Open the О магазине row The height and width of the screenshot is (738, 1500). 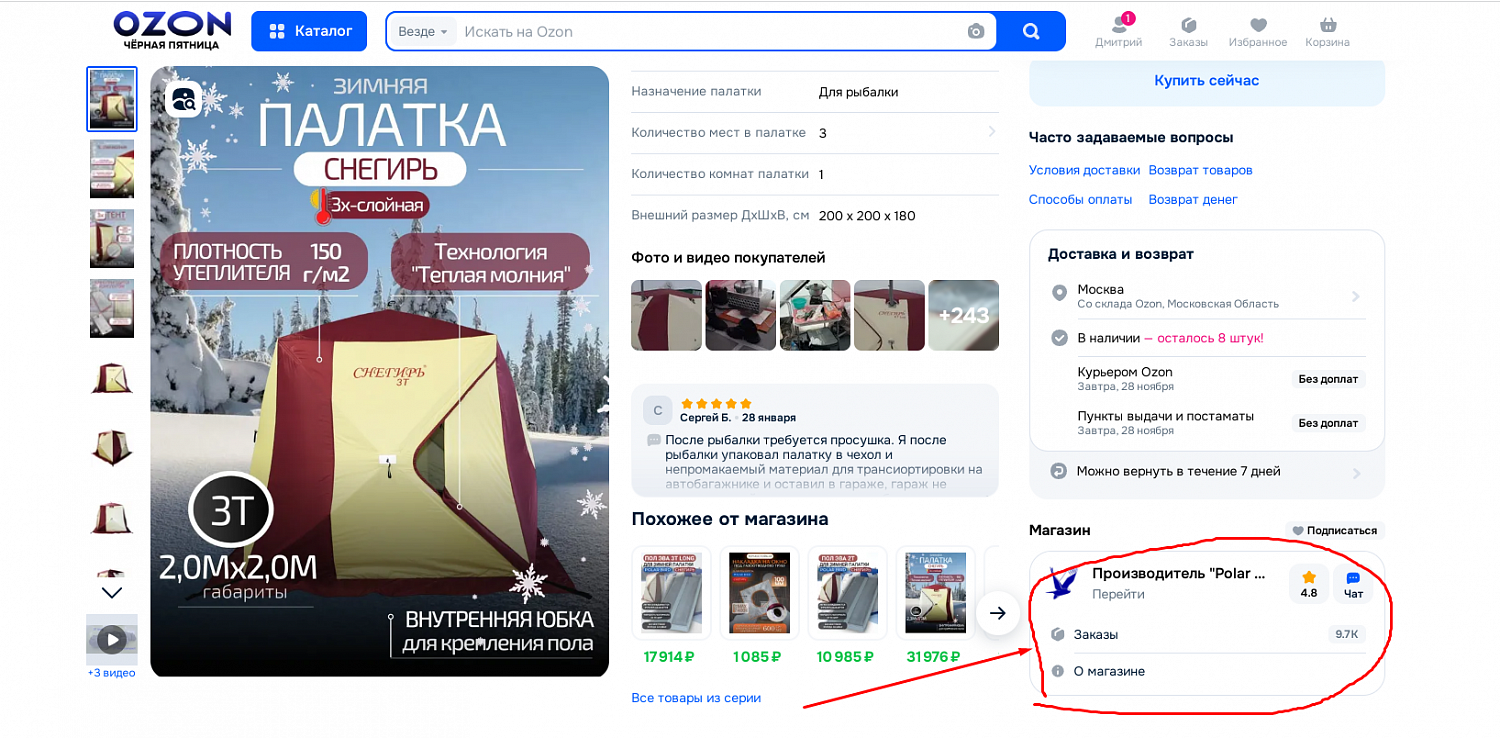1207,671
